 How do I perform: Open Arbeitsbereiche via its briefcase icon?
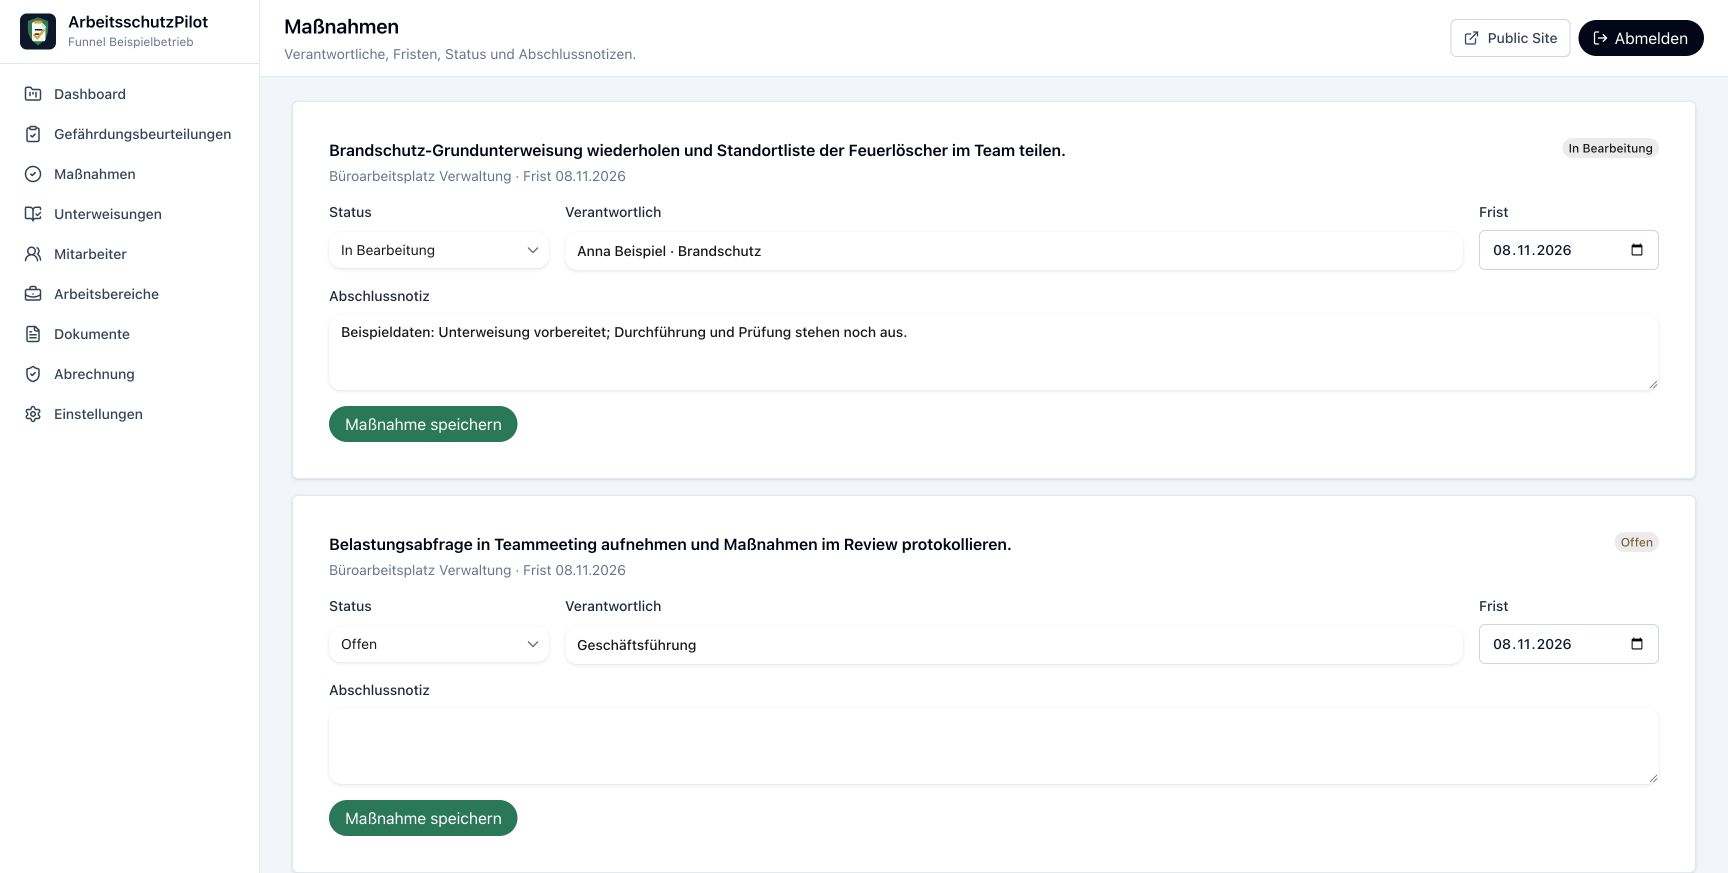coord(33,294)
